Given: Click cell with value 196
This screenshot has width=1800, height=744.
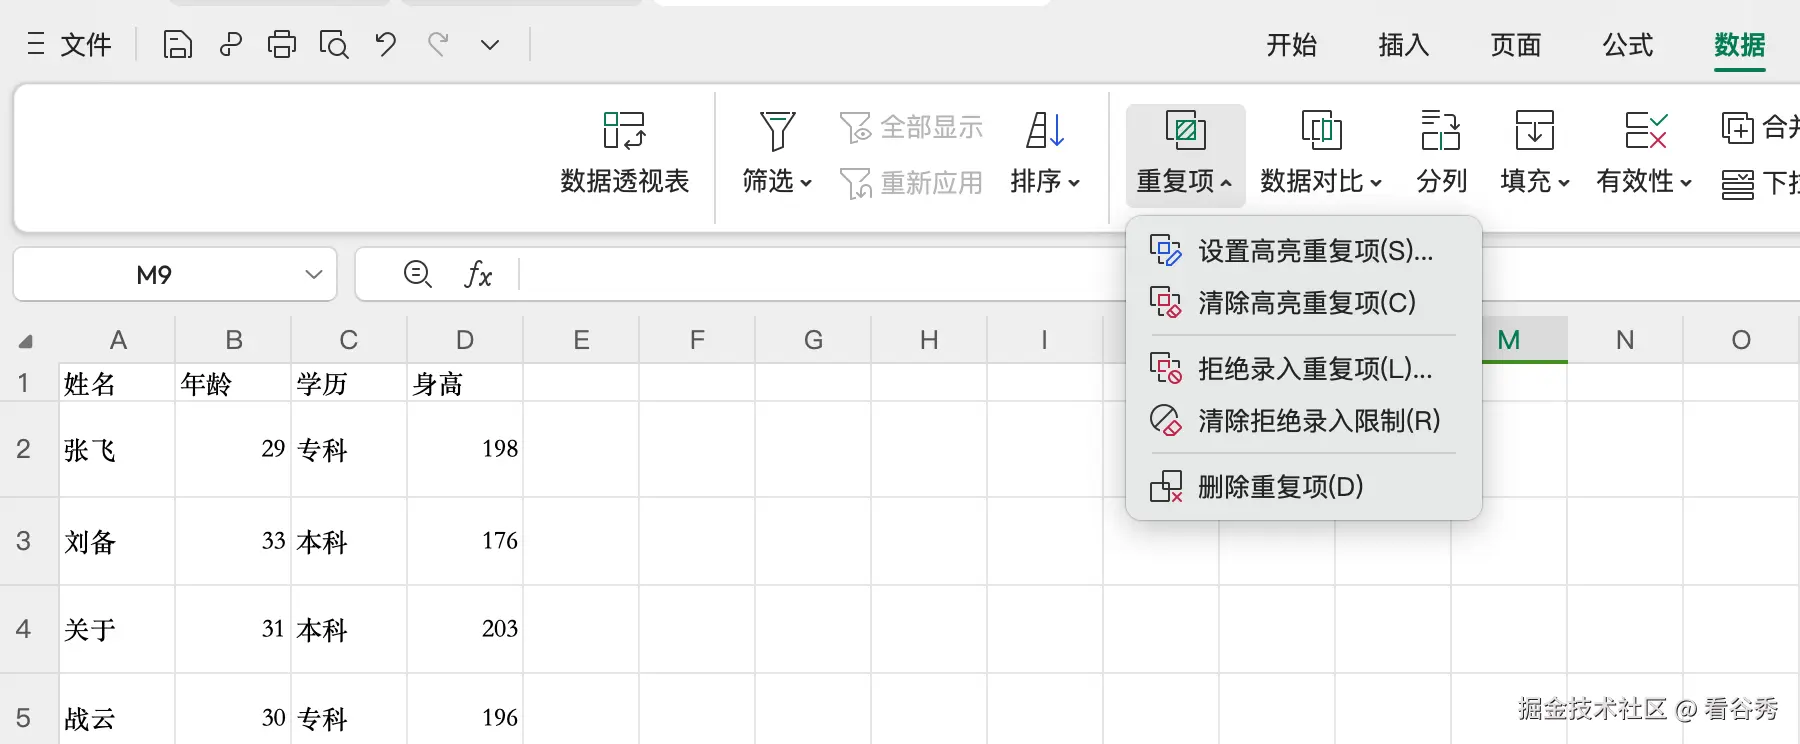Looking at the screenshot, I should [465, 711].
